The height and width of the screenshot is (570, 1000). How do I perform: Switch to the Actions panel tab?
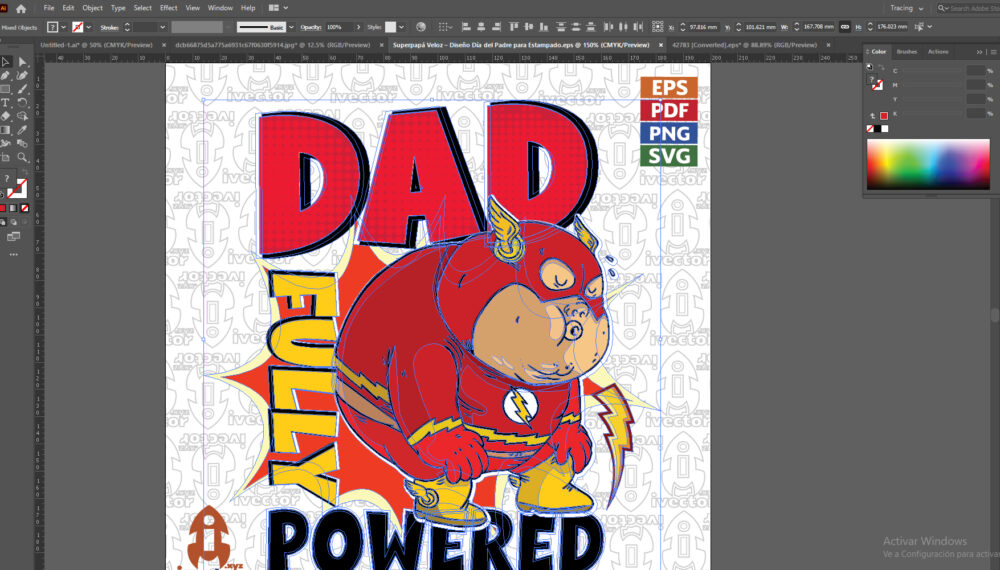pyautogui.click(x=938, y=52)
